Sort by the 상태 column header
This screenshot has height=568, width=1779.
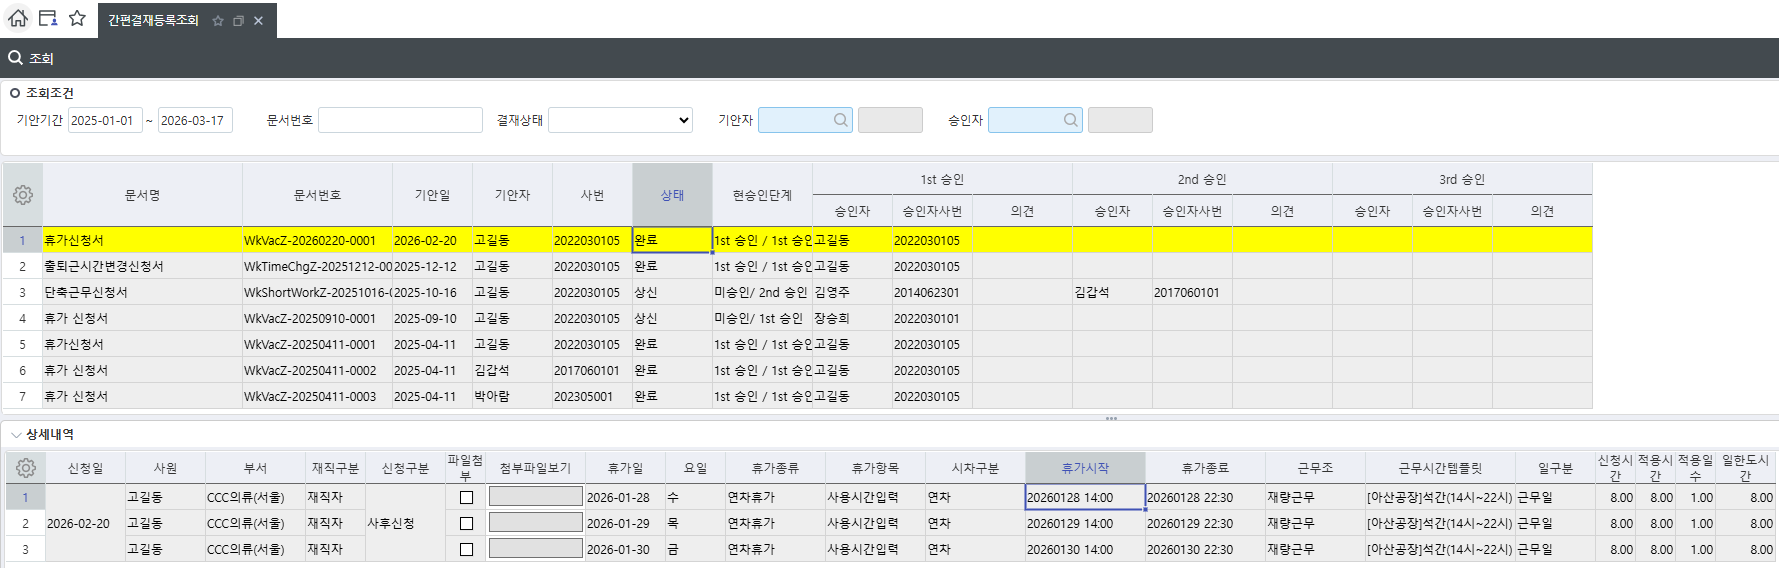[672, 195]
